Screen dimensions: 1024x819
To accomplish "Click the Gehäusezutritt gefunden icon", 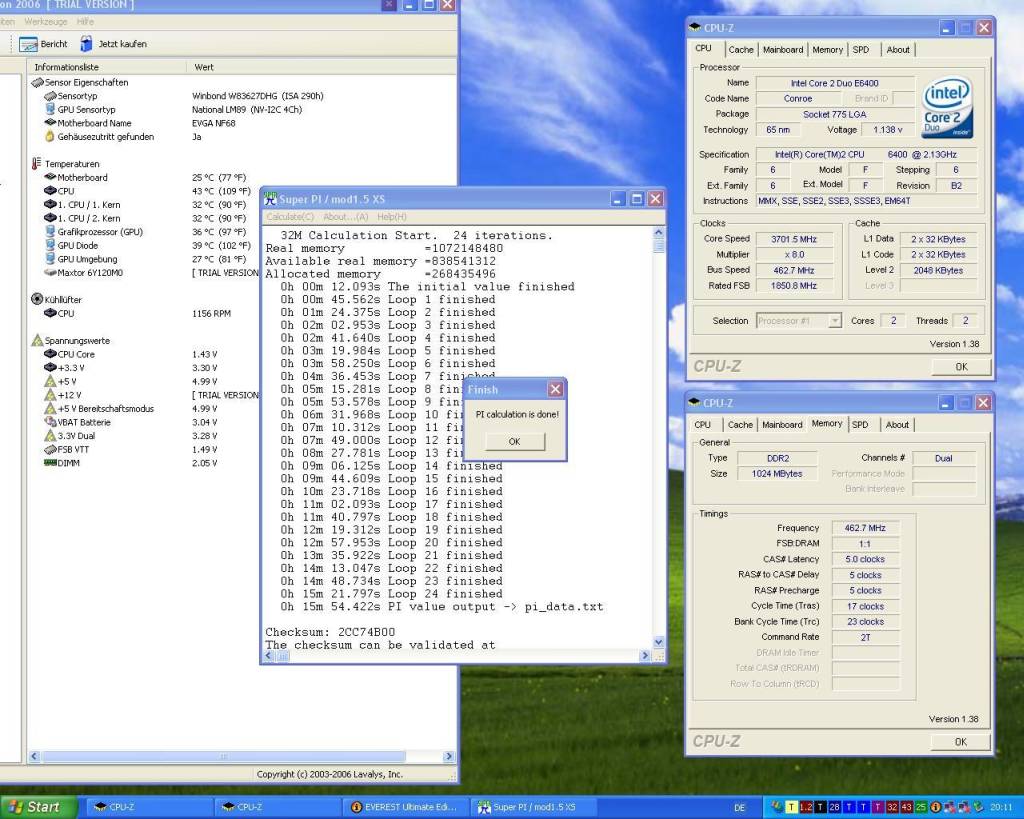I will pyautogui.click(x=50, y=136).
